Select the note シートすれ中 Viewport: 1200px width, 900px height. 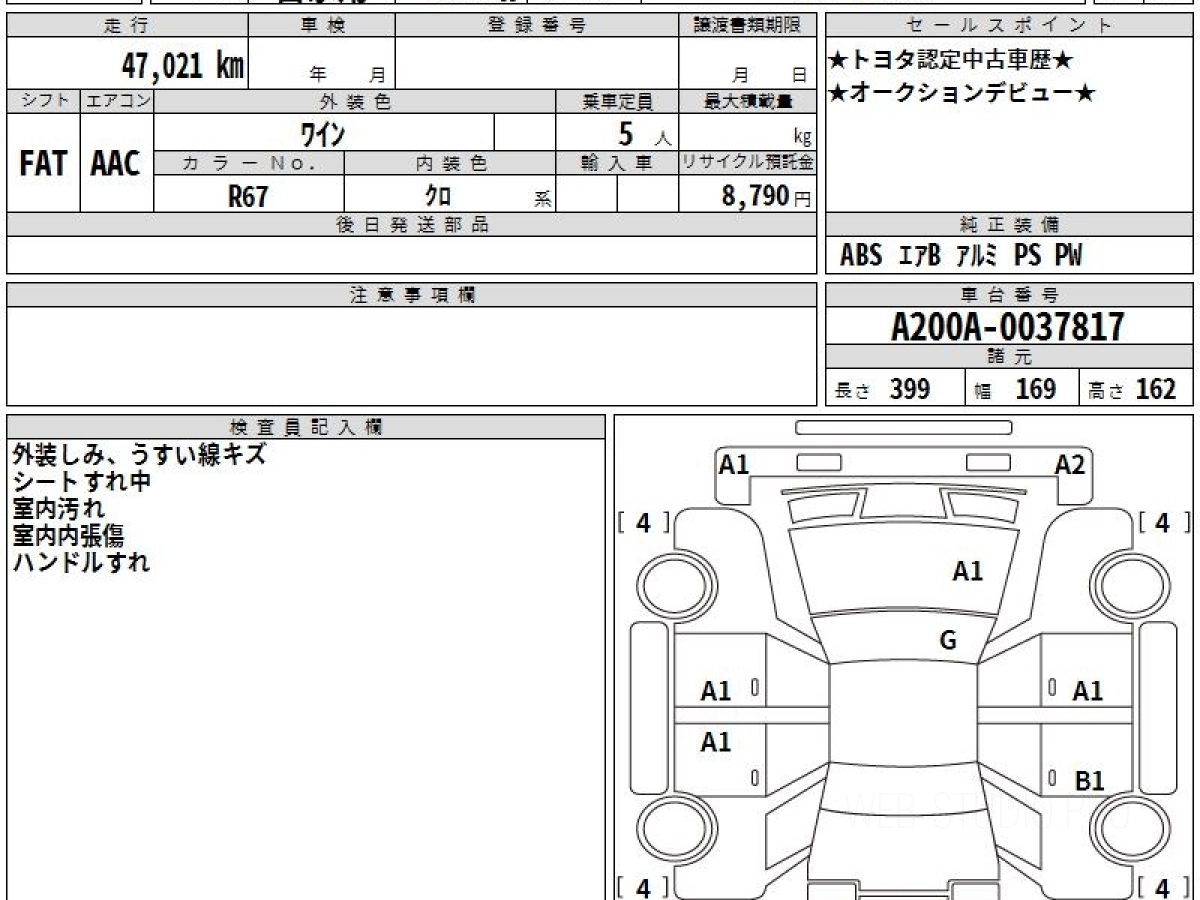(x=81, y=481)
